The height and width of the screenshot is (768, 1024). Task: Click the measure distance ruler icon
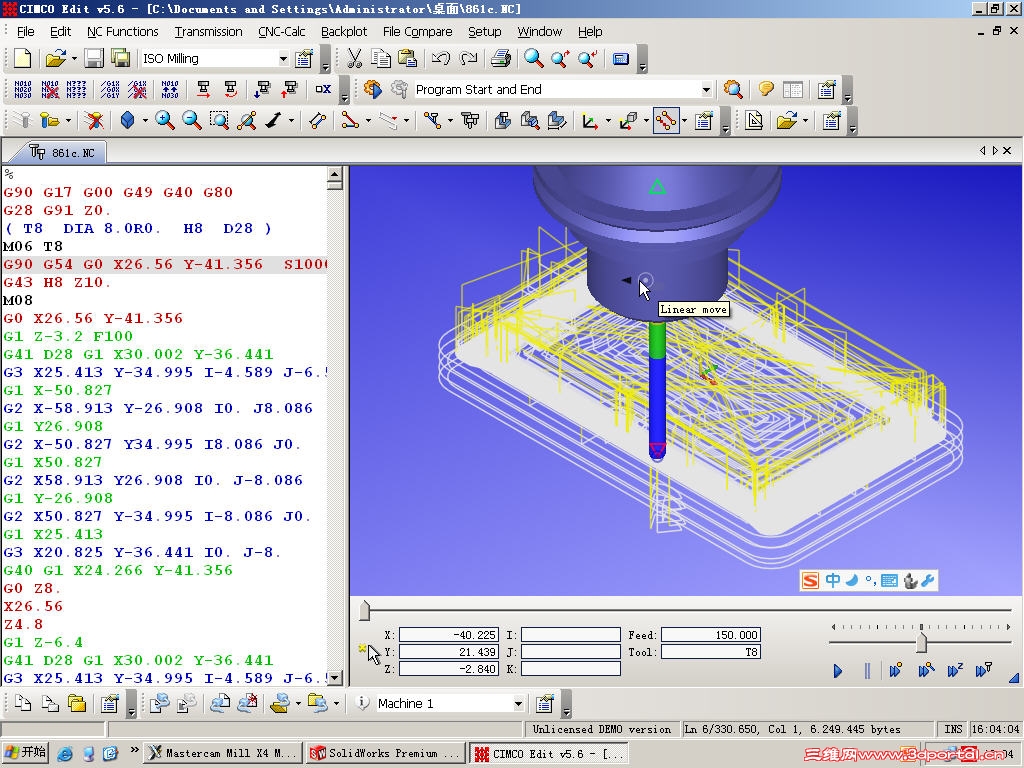pos(317,120)
